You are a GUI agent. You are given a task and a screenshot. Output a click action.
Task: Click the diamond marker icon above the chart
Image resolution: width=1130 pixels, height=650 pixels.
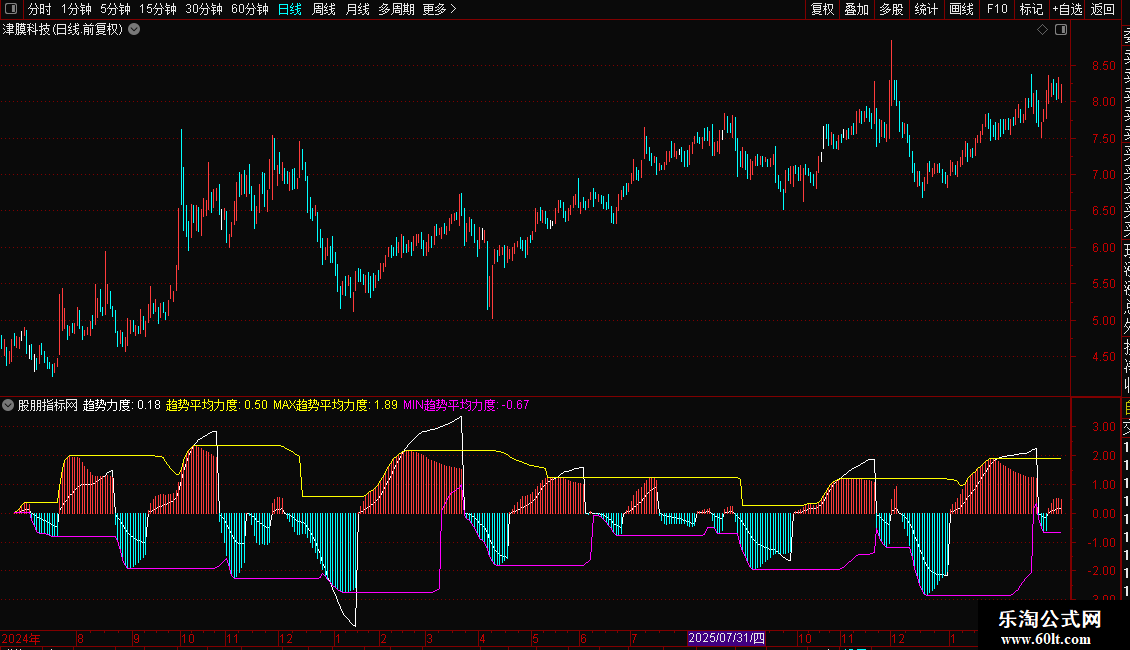click(x=1042, y=30)
